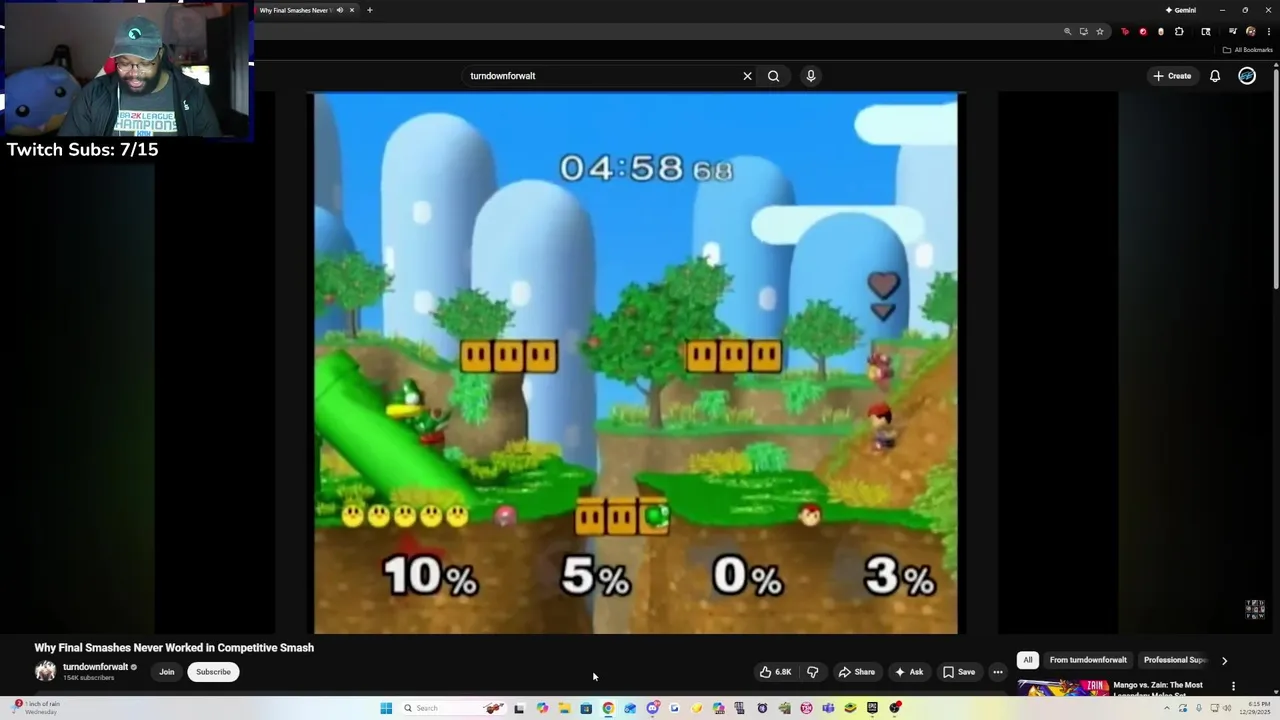Open Epic Games launcher from taskbar

(872, 708)
